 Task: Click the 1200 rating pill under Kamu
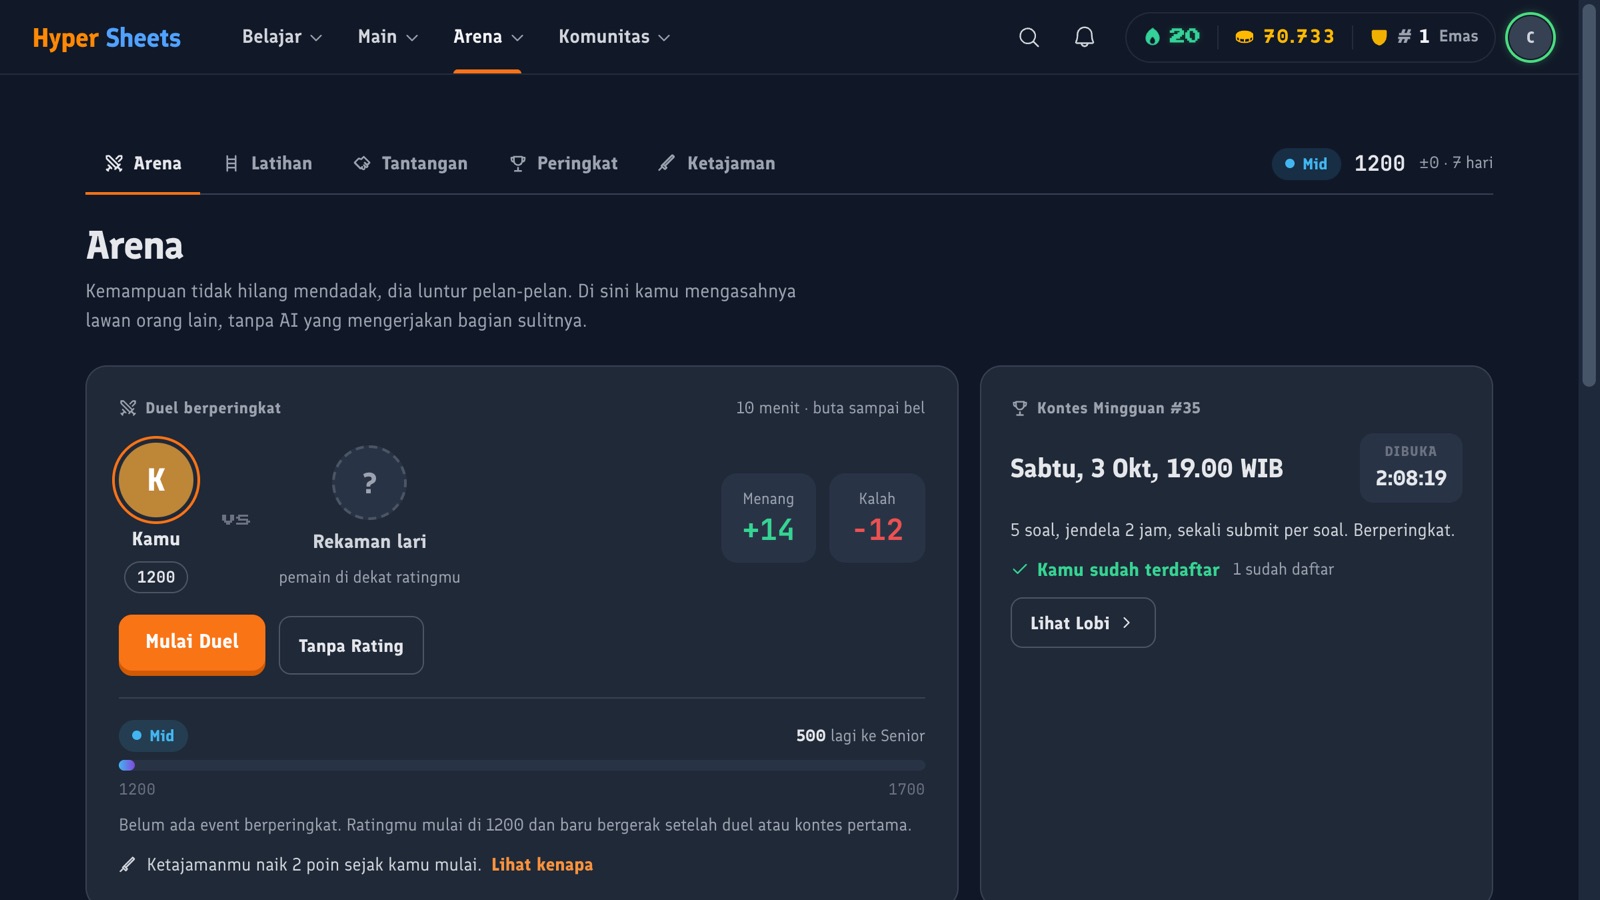[x=156, y=577]
